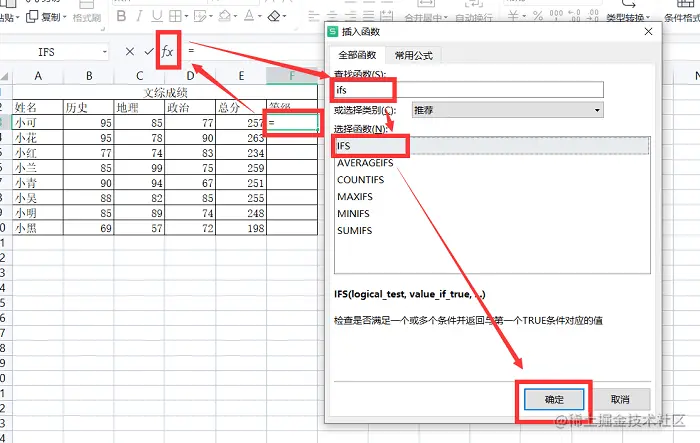This screenshot has height=443, width=700.
Task: Click total score cell 198
Action: click(241, 228)
